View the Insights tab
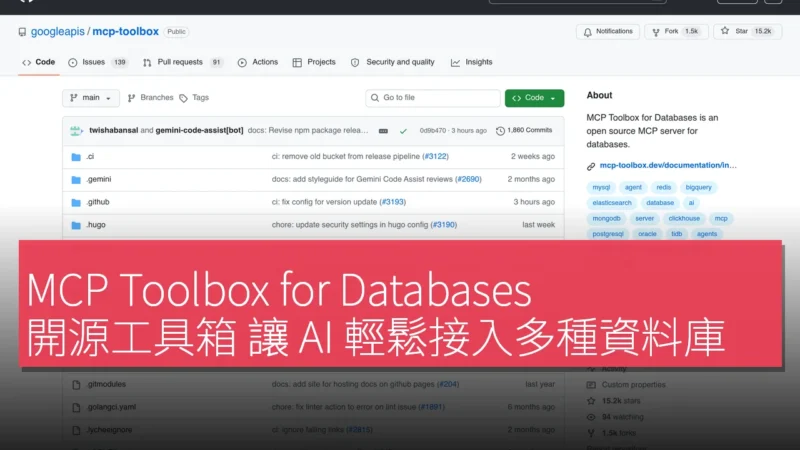Image resolution: width=800 pixels, height=450 pixels. (x=471, y=62)
